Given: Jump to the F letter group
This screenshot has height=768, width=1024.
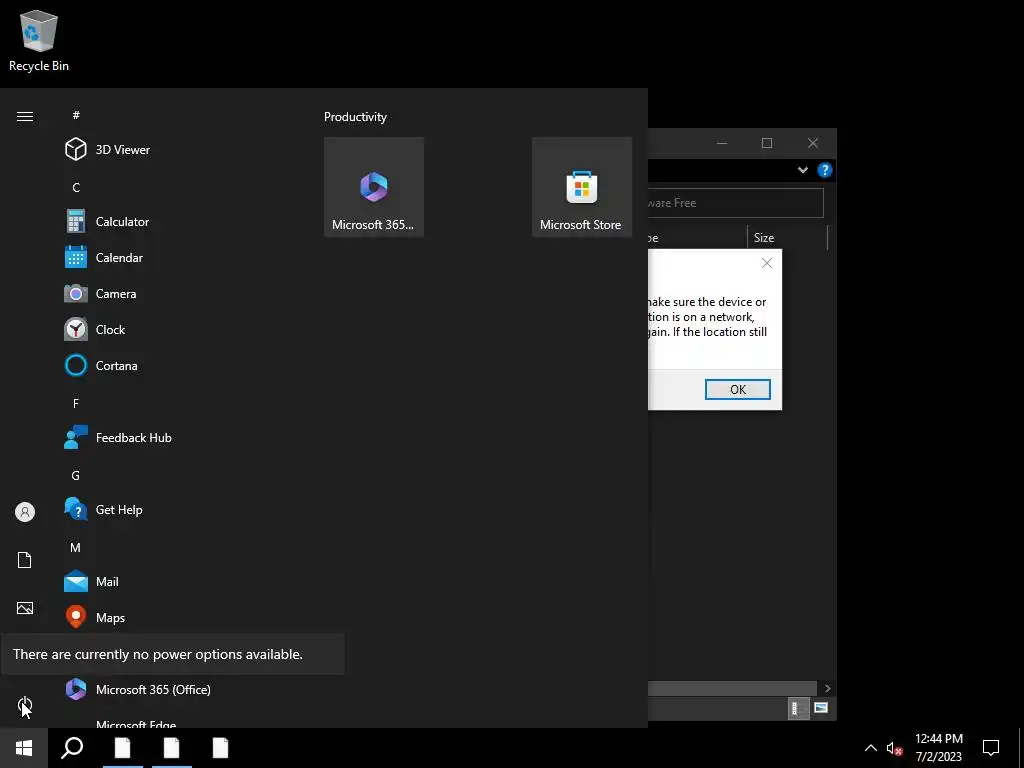Looking at the screenshot, I should click(x=76, y=404).
